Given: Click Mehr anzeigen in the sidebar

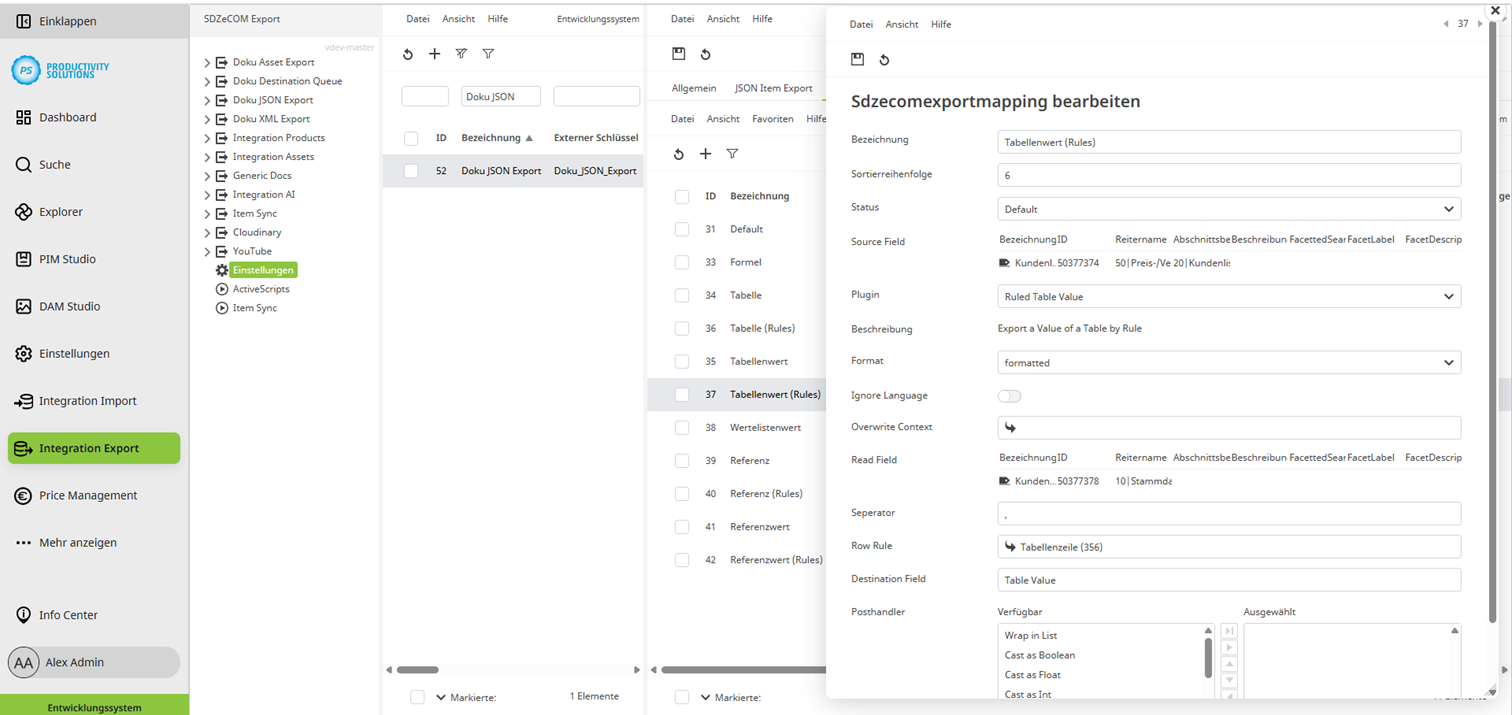Looking at the screenshot, I should (75, 542).
